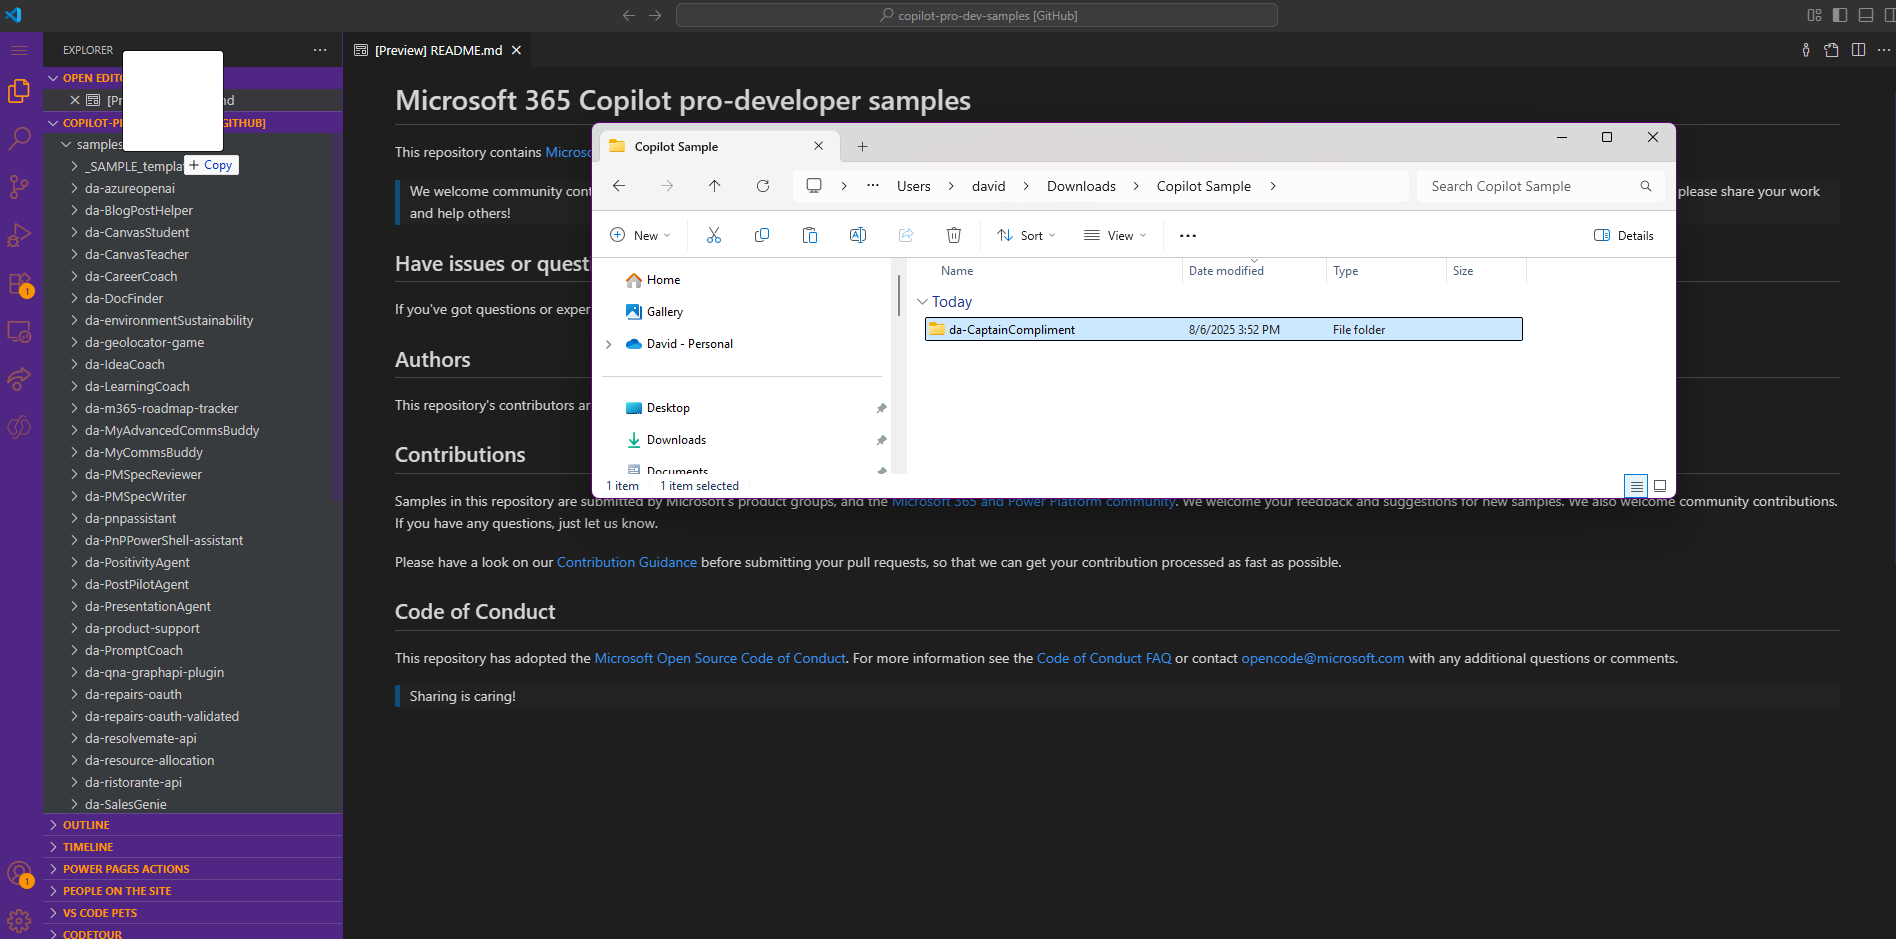The width and height of the screenshot is (1896, 939).
Task: Open the hamburger application menu
Action: [x=19, y=50]
